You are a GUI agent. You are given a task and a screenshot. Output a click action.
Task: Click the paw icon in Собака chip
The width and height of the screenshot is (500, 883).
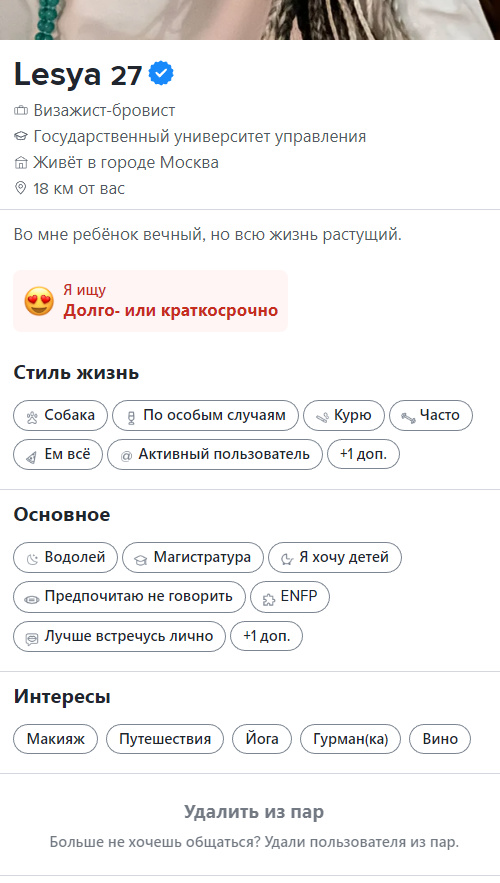(x=32, y=417)
